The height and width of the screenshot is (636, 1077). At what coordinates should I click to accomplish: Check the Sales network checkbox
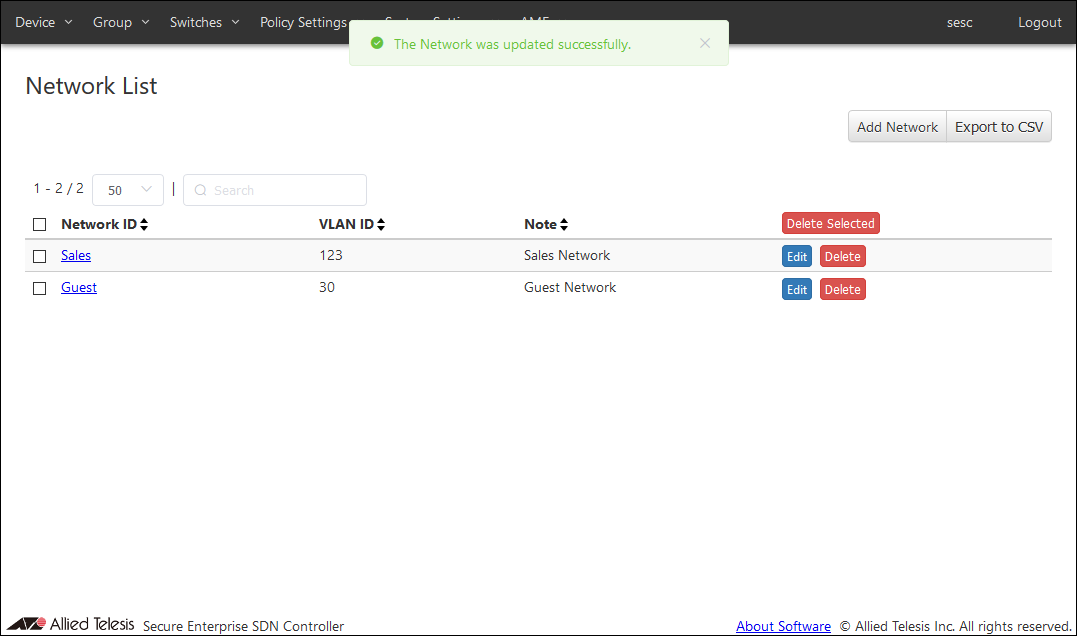click(40, 256)
